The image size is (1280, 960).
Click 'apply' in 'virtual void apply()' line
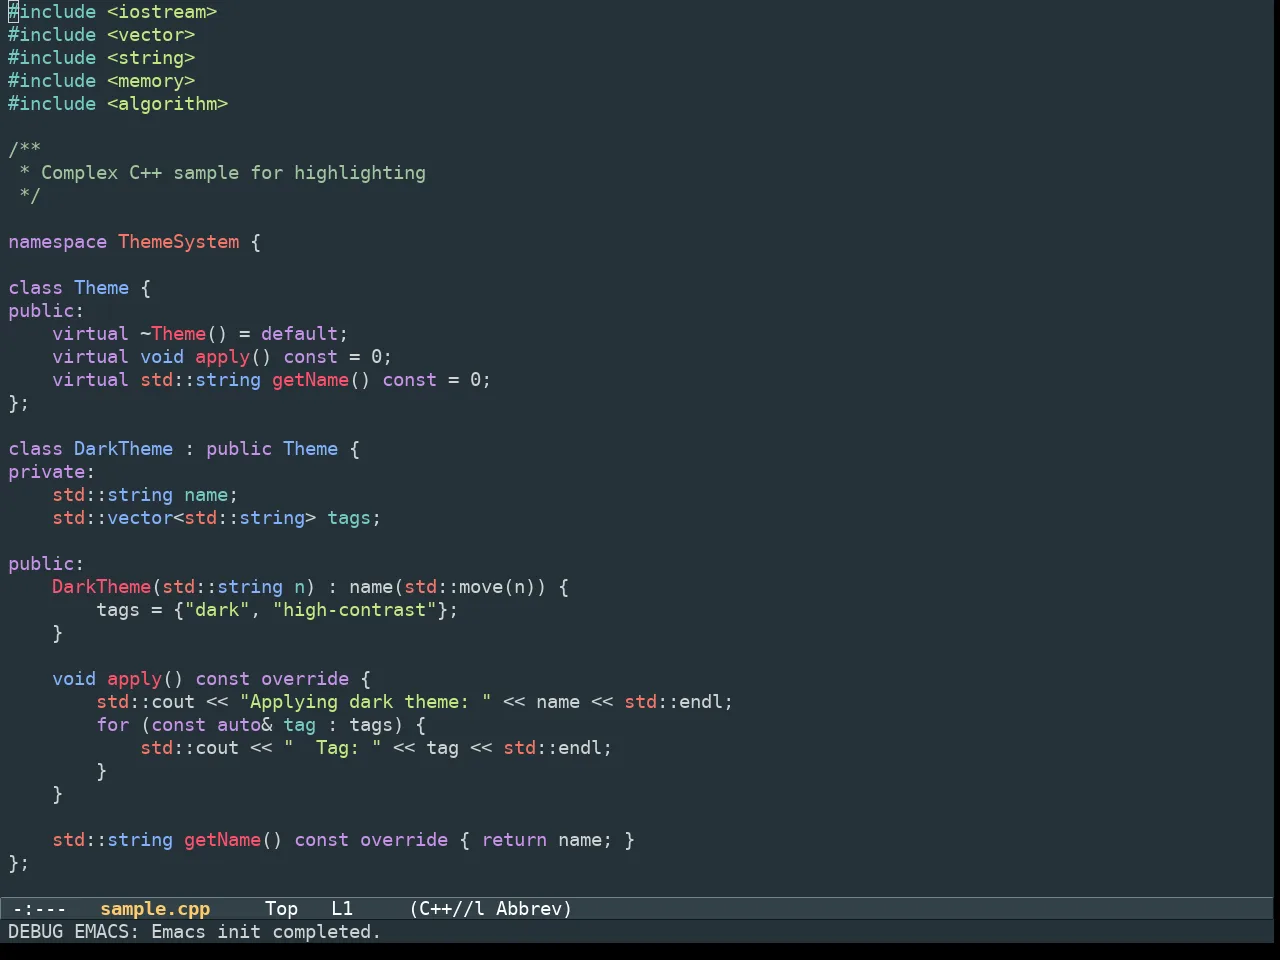pyautogui.click(x=223, y=357)
